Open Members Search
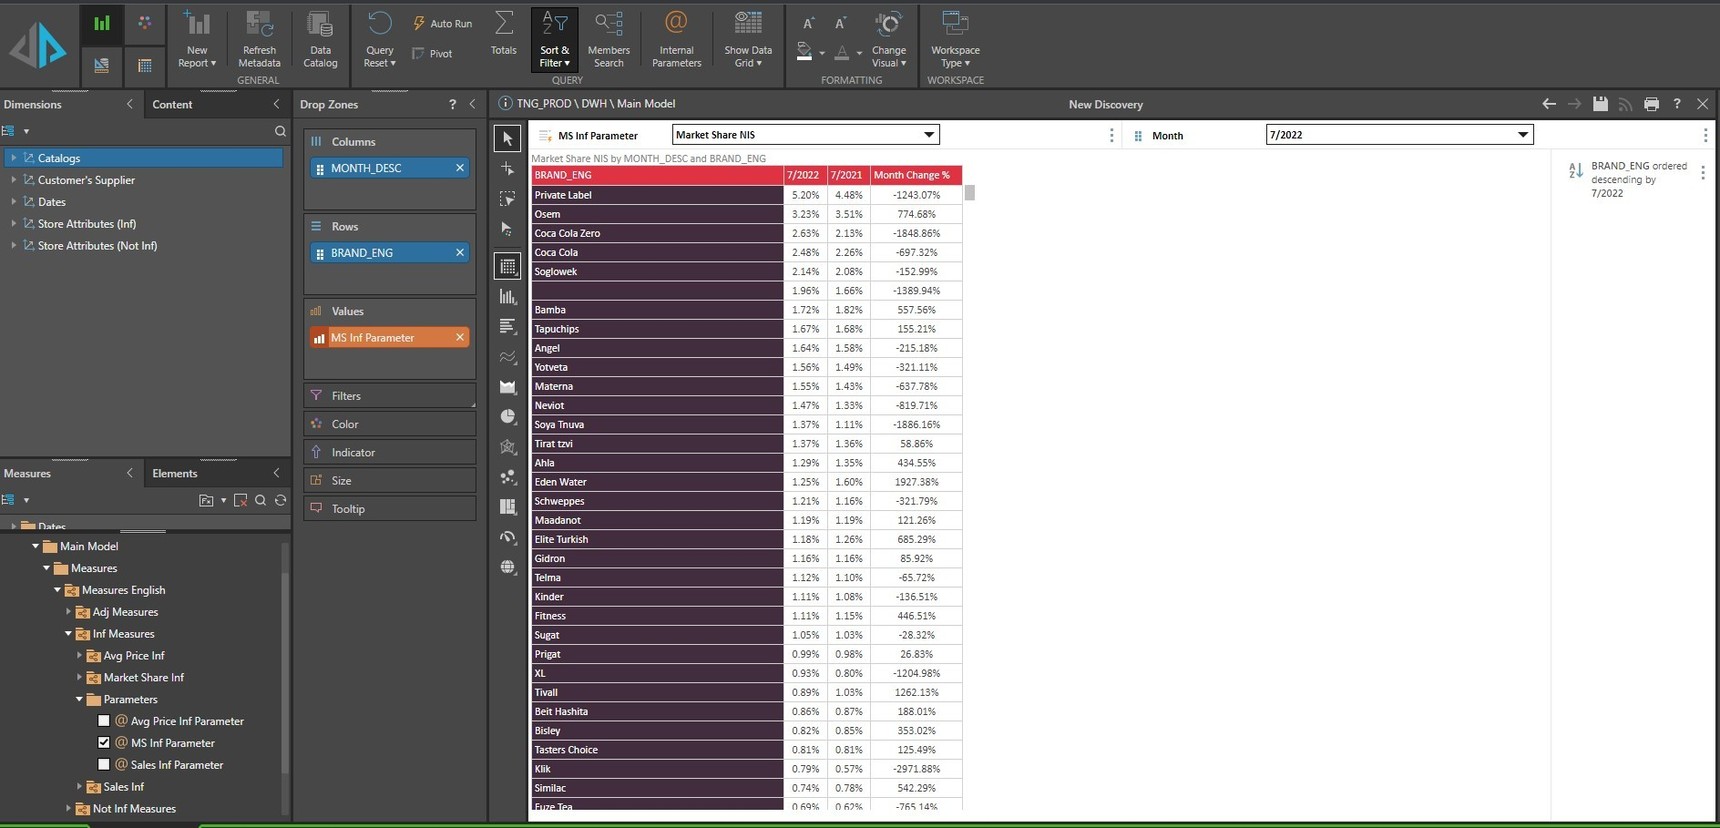This screenshot has width=1720, height=828. tap(608, 39)
